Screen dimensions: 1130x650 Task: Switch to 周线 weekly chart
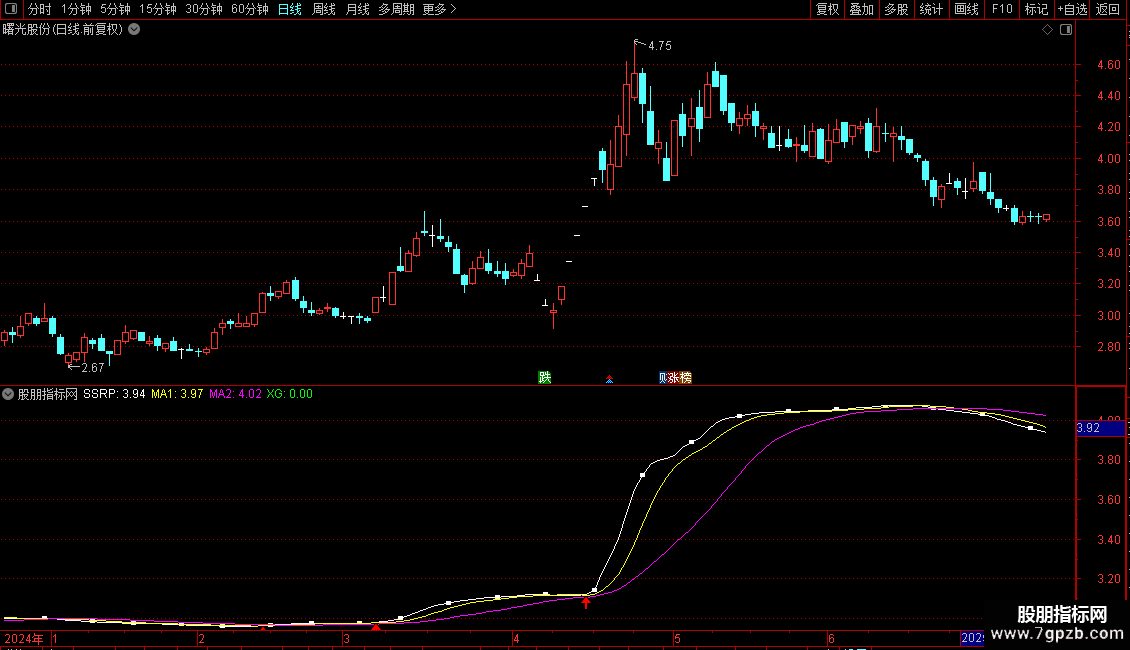pos(324,9)
